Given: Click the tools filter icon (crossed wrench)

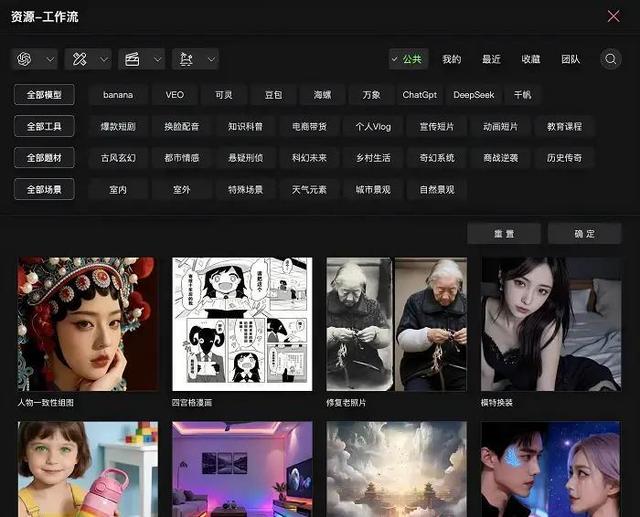Looking at the screenshot, I should (78, 60).
